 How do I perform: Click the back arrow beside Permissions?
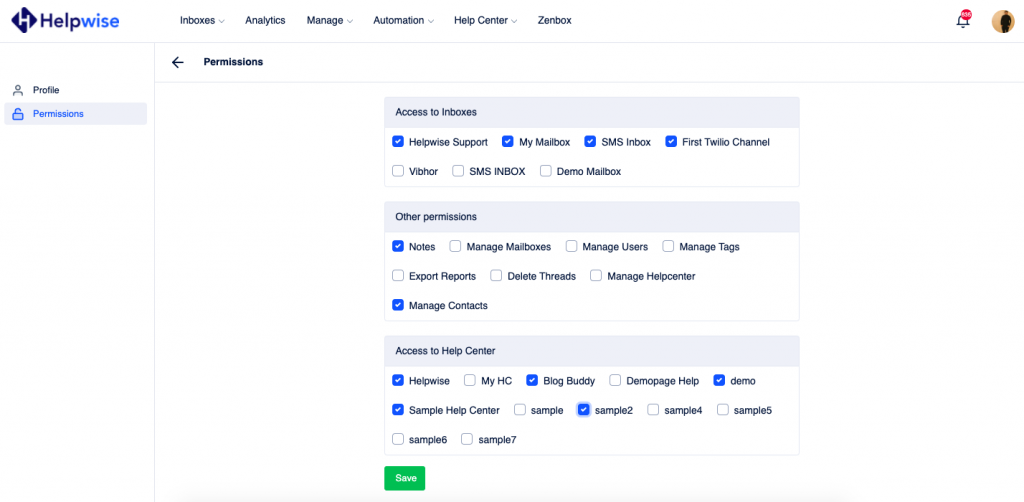[x=178, y=62]
